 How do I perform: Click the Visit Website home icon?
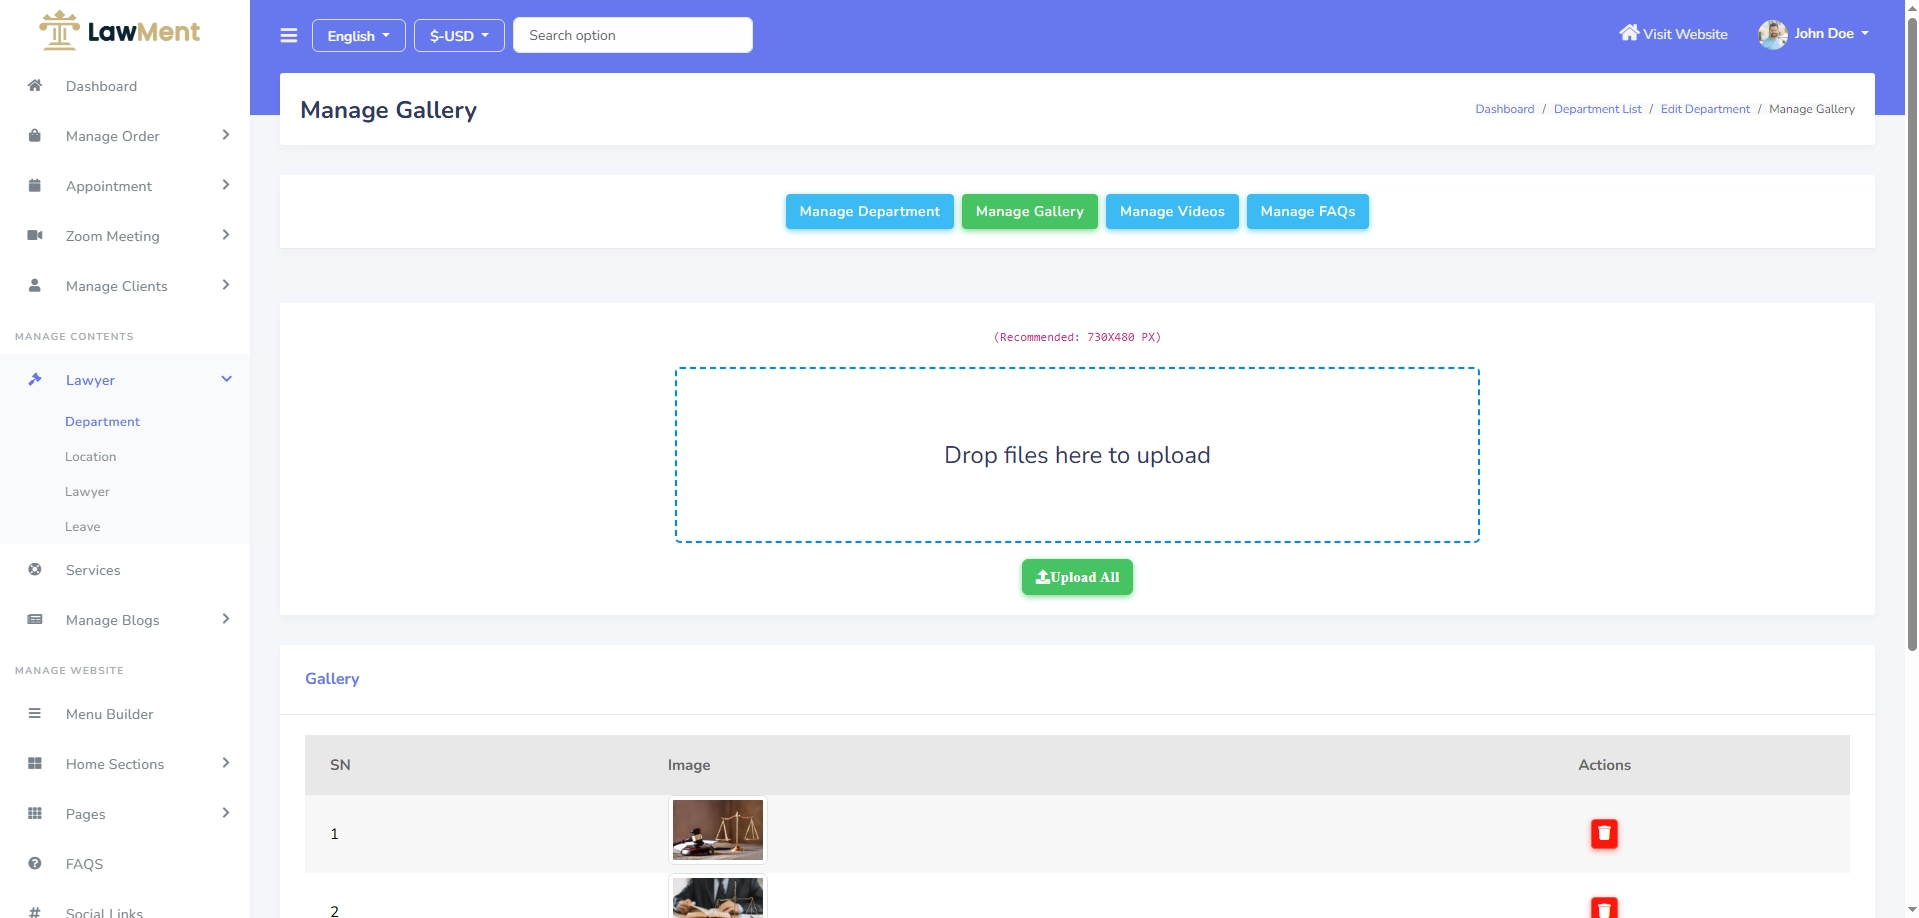[x=1629, y=33]
